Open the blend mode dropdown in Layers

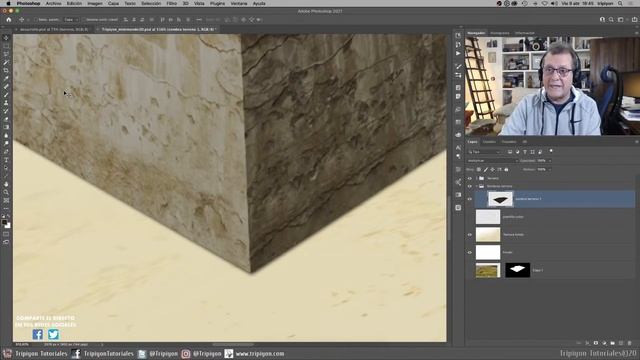click(x=492, y=161)
